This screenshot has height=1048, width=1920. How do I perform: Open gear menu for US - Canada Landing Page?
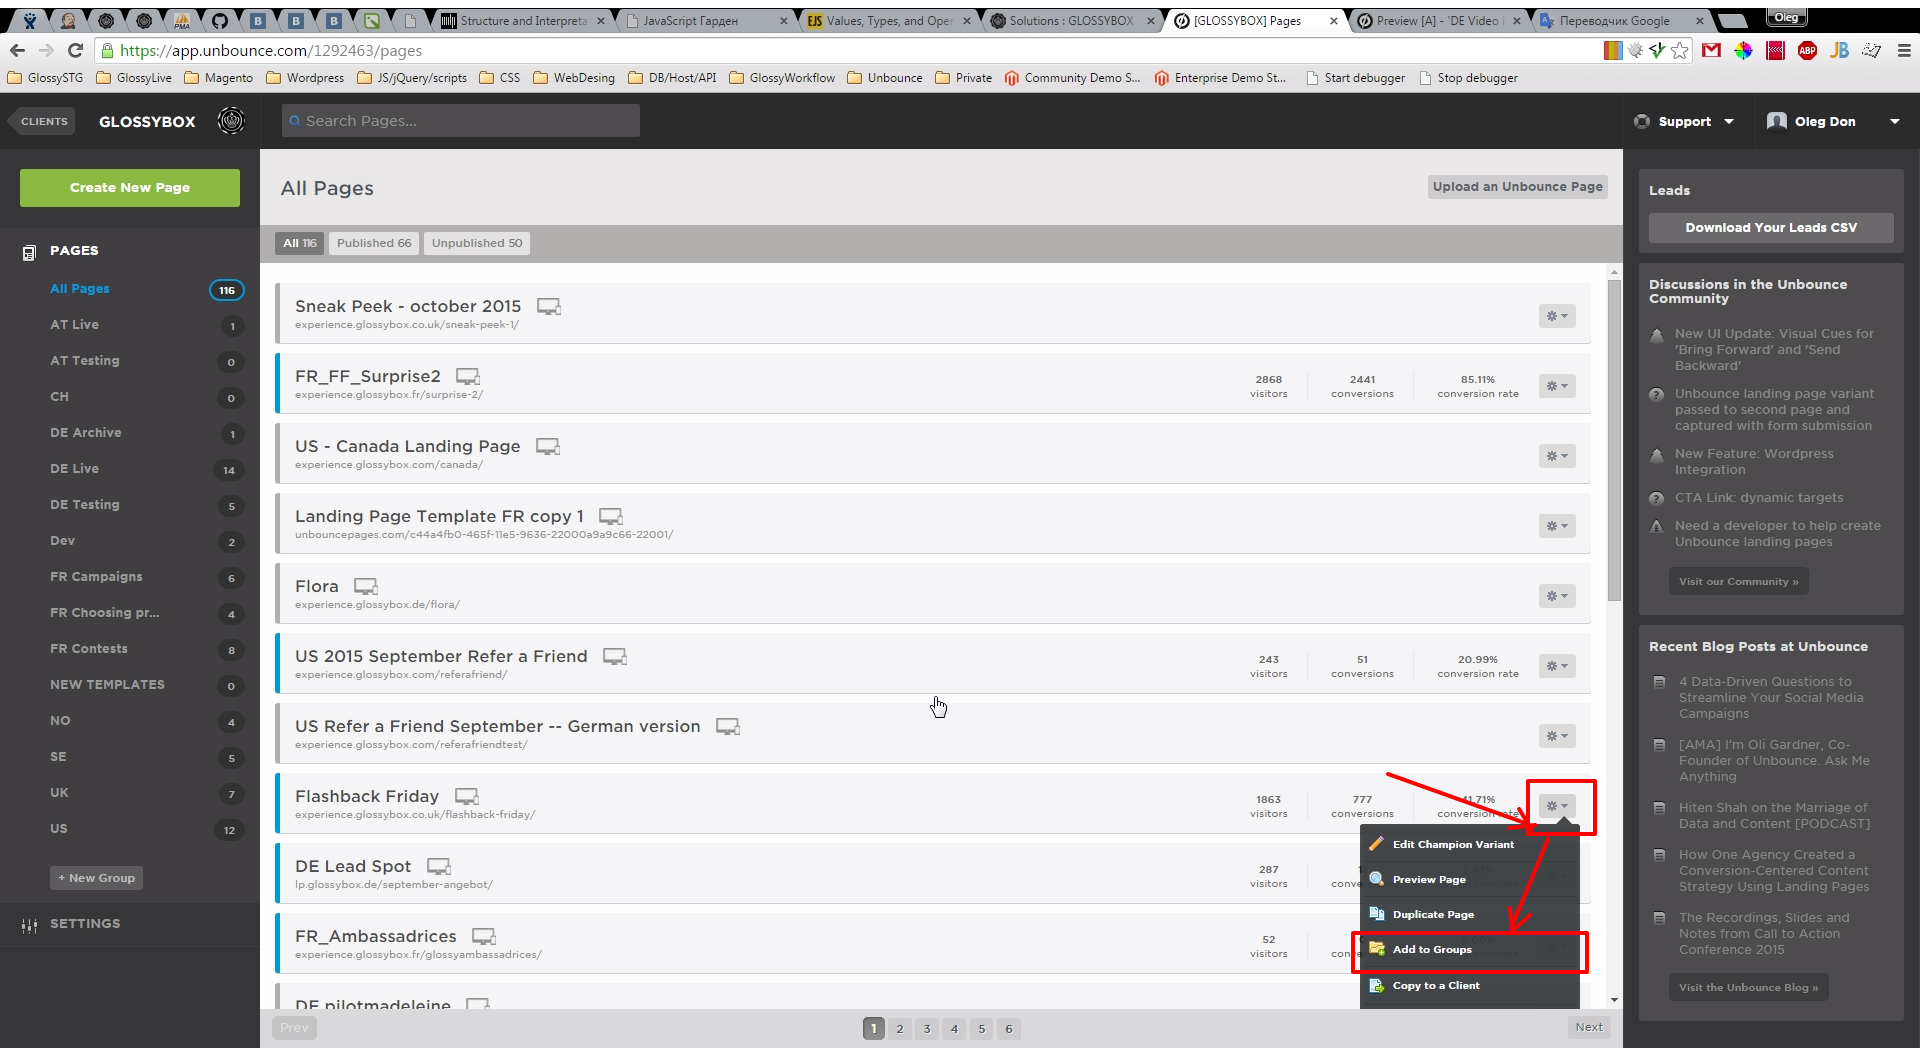[x=1557, y=456]
